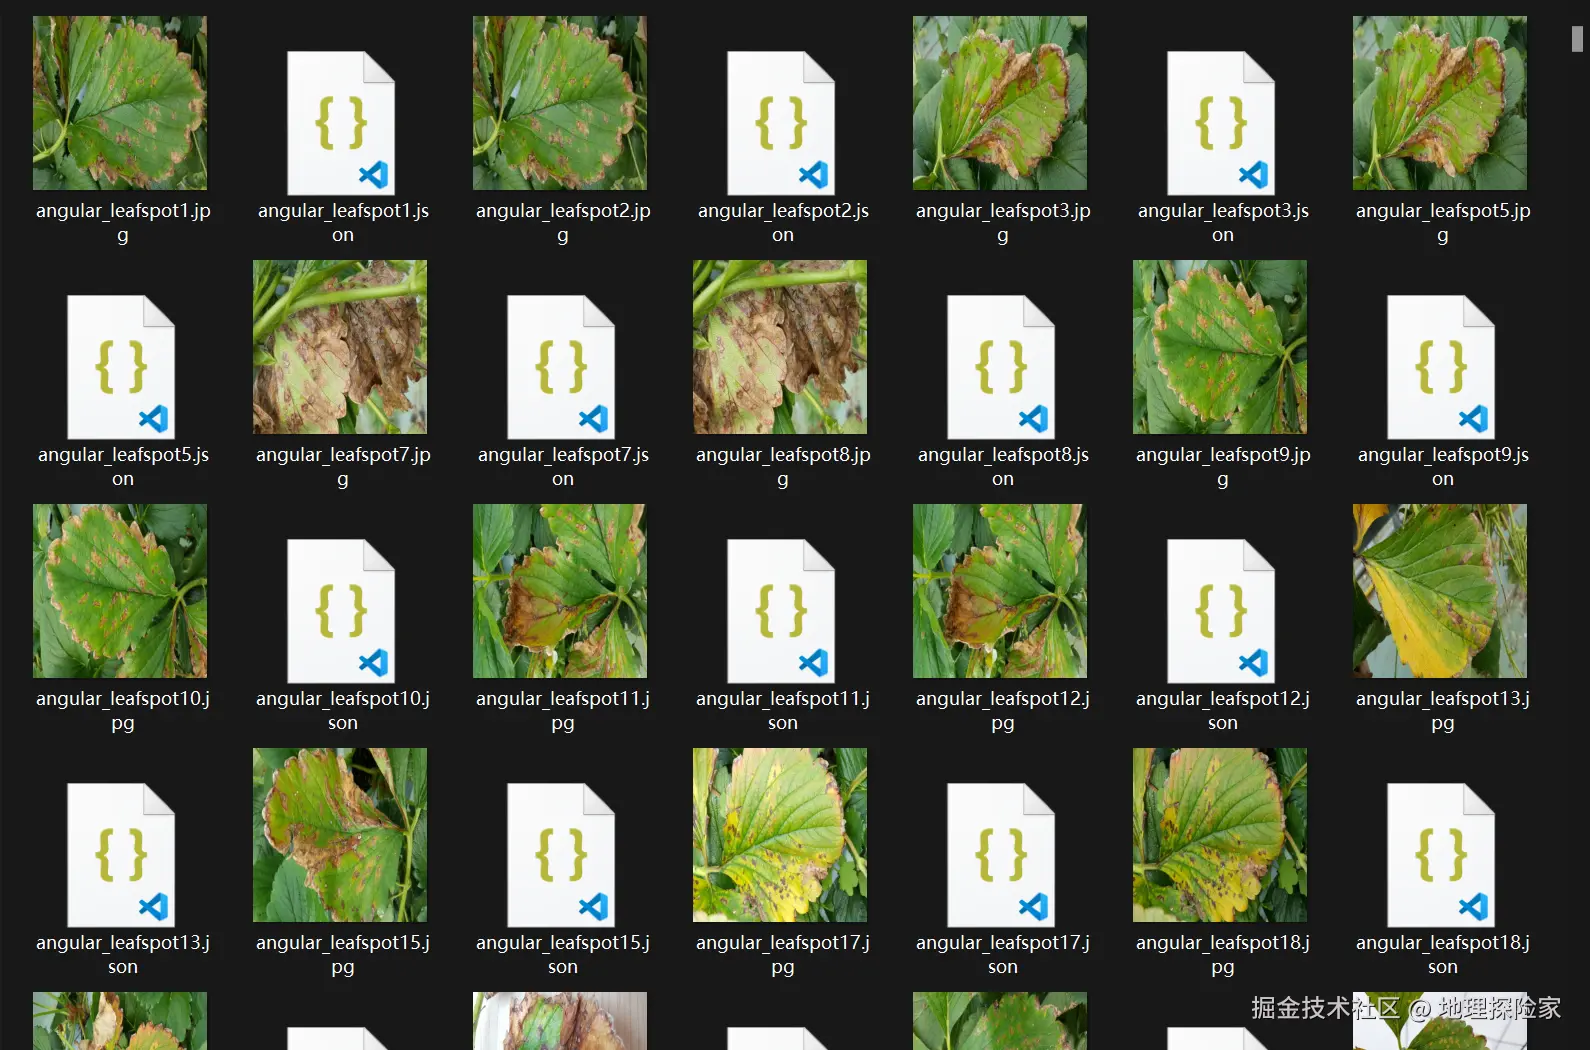Select the angular_leafspot8.json file icon

coord(1001,367)
